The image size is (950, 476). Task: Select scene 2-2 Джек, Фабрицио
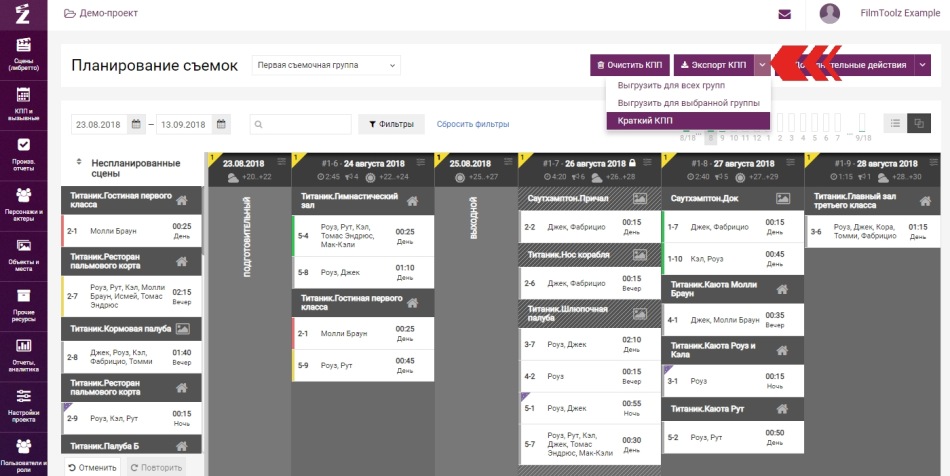click(x=590, y=227)
